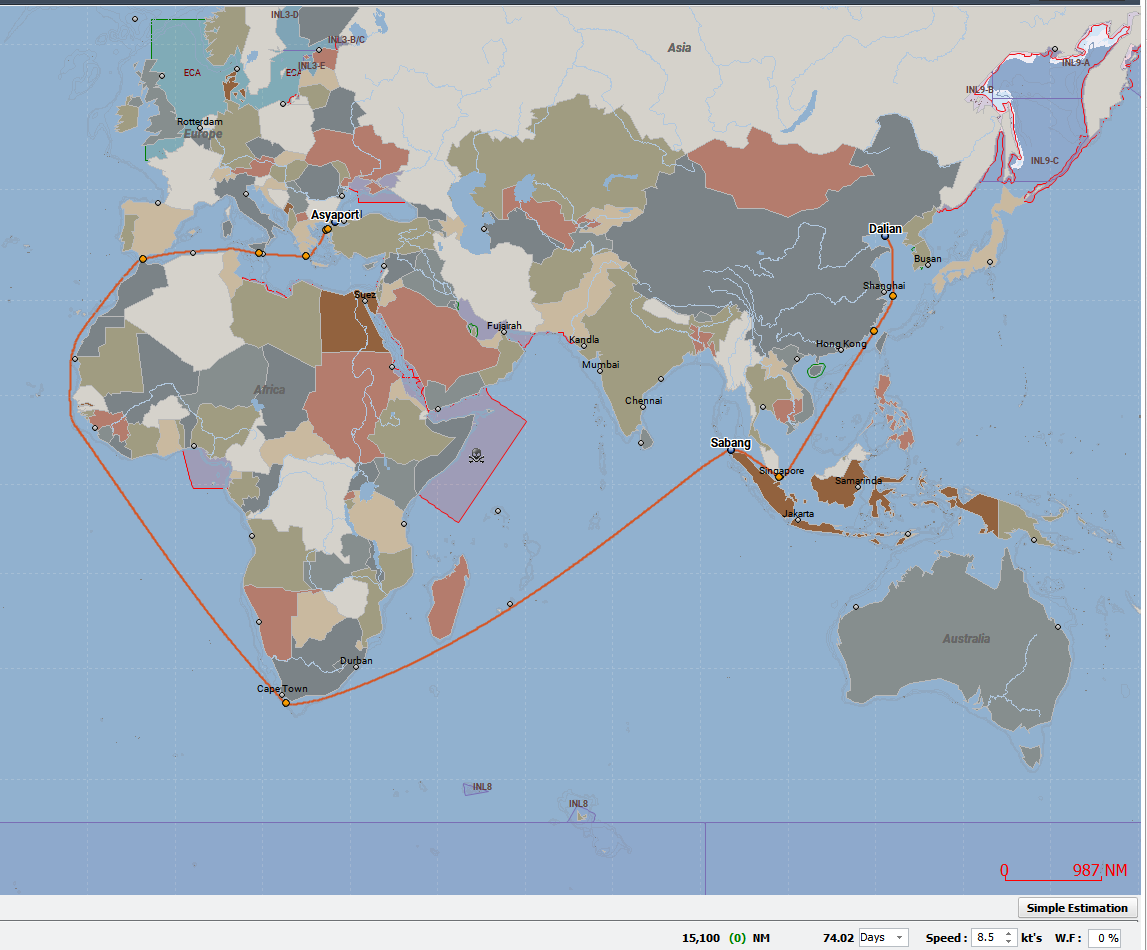Select the Dalian port label

tap(885, 228)
